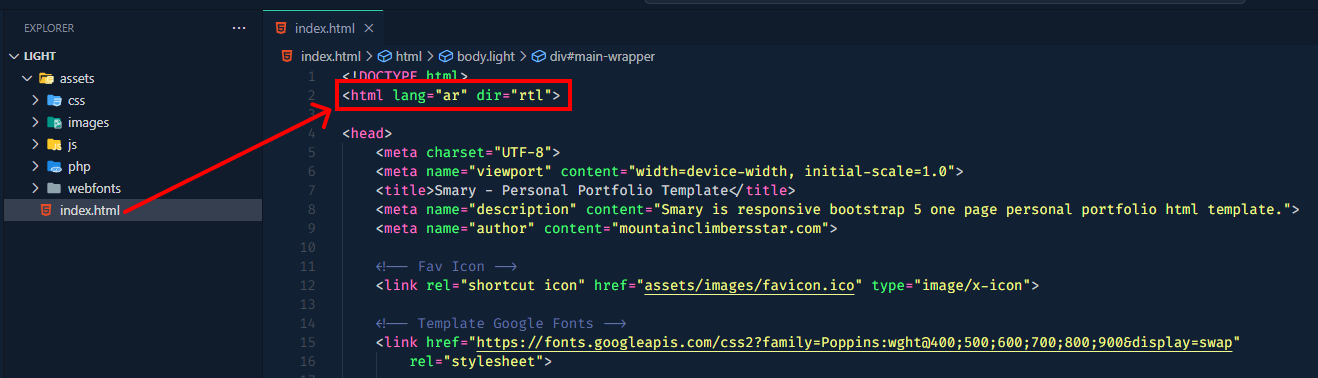Click the html breadcrumb segment
The image size is (1318, 378).
pyautogui.click(x=408, y=57)
